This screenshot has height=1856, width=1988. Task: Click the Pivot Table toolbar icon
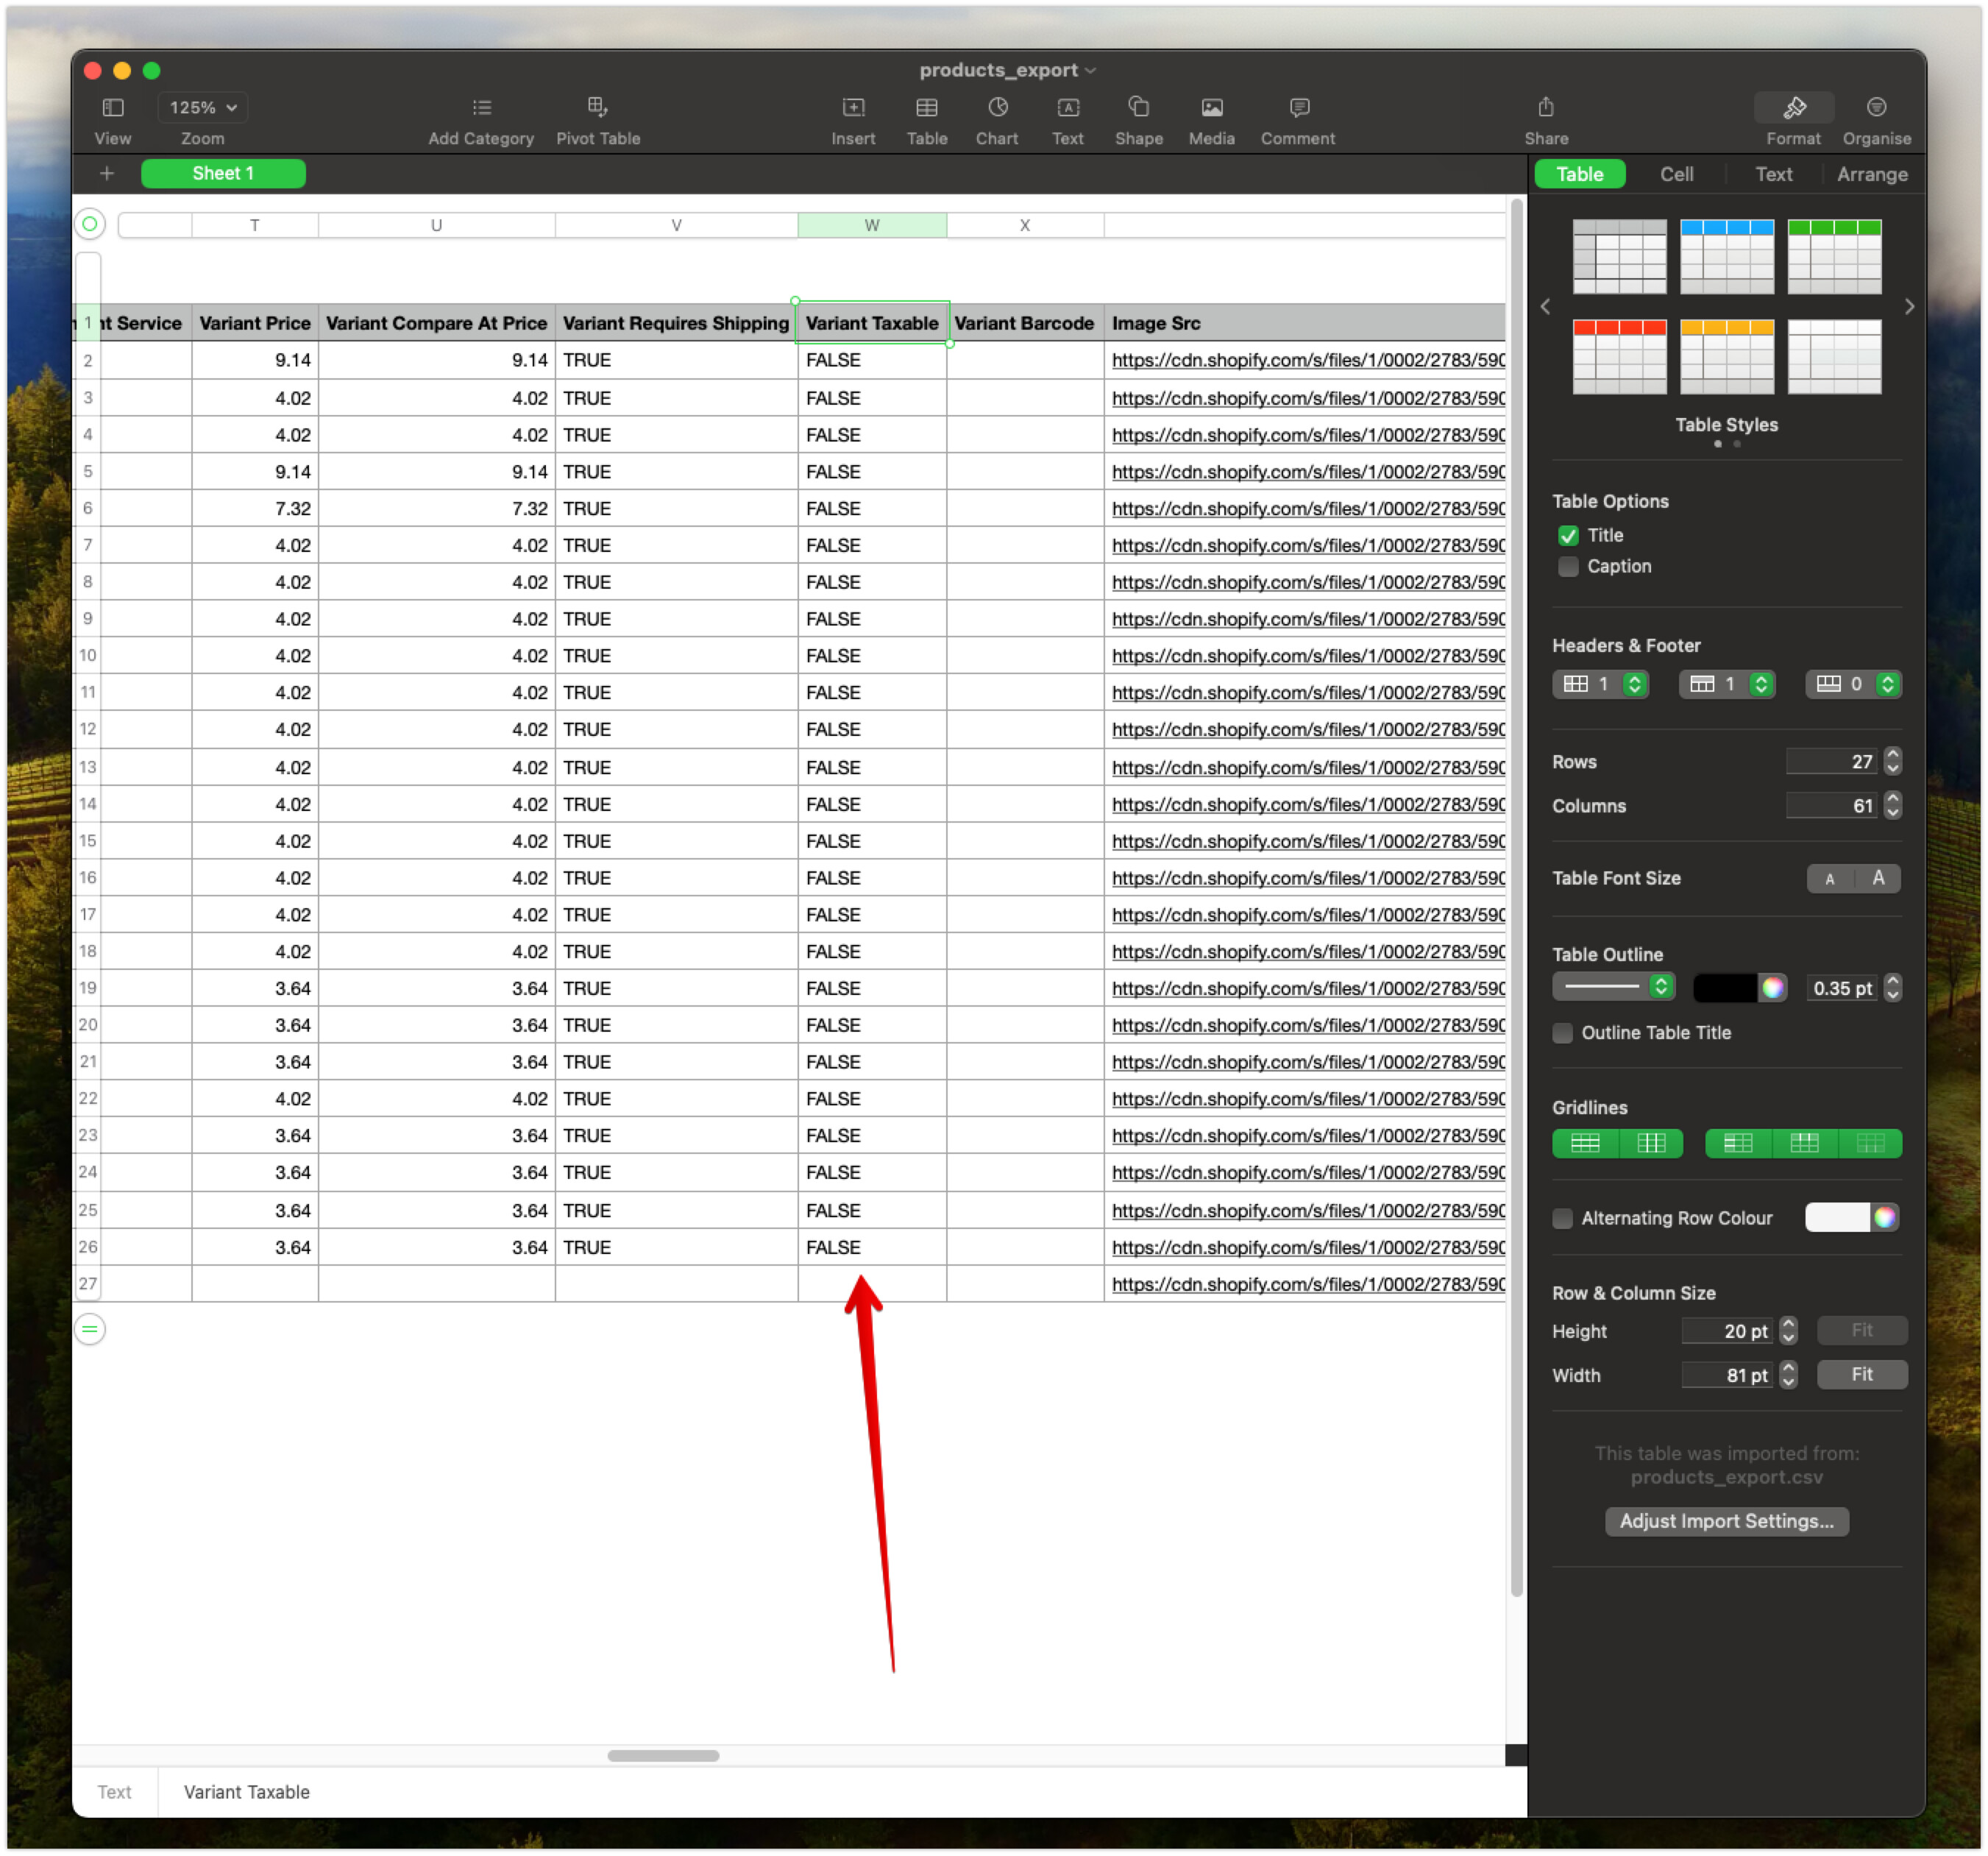point(597,108)
